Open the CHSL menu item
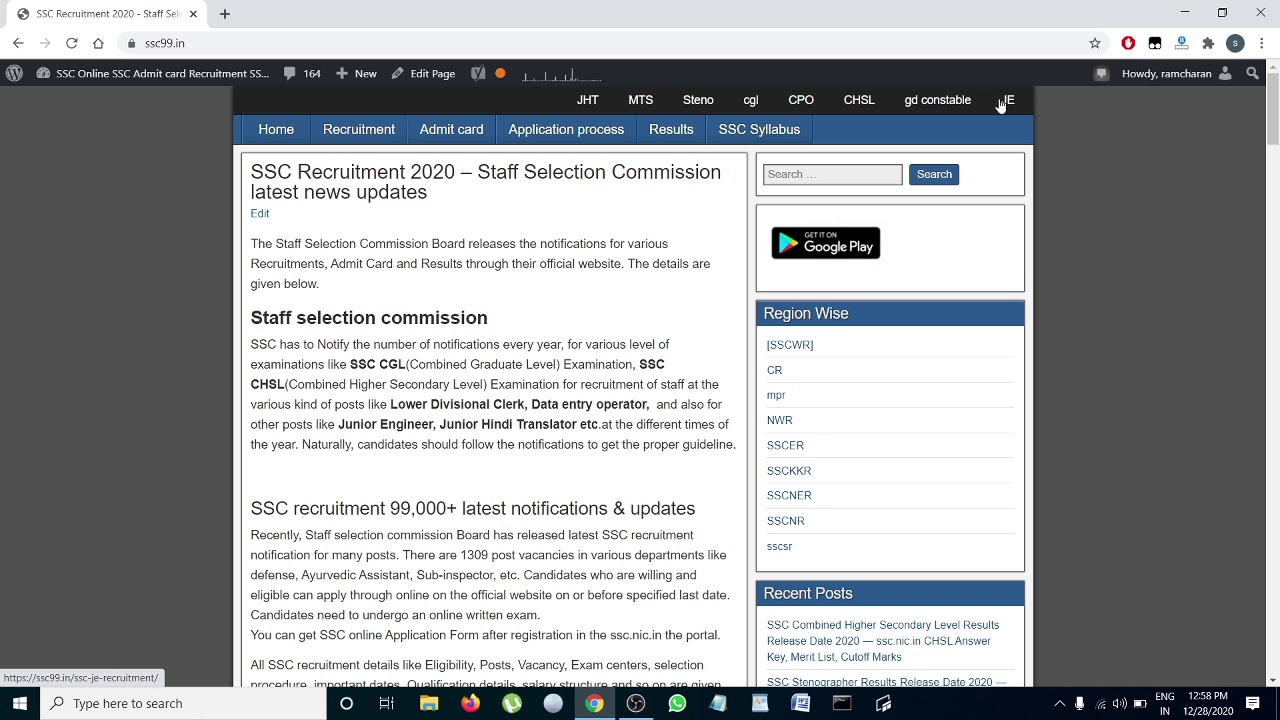 click(859, 100)
